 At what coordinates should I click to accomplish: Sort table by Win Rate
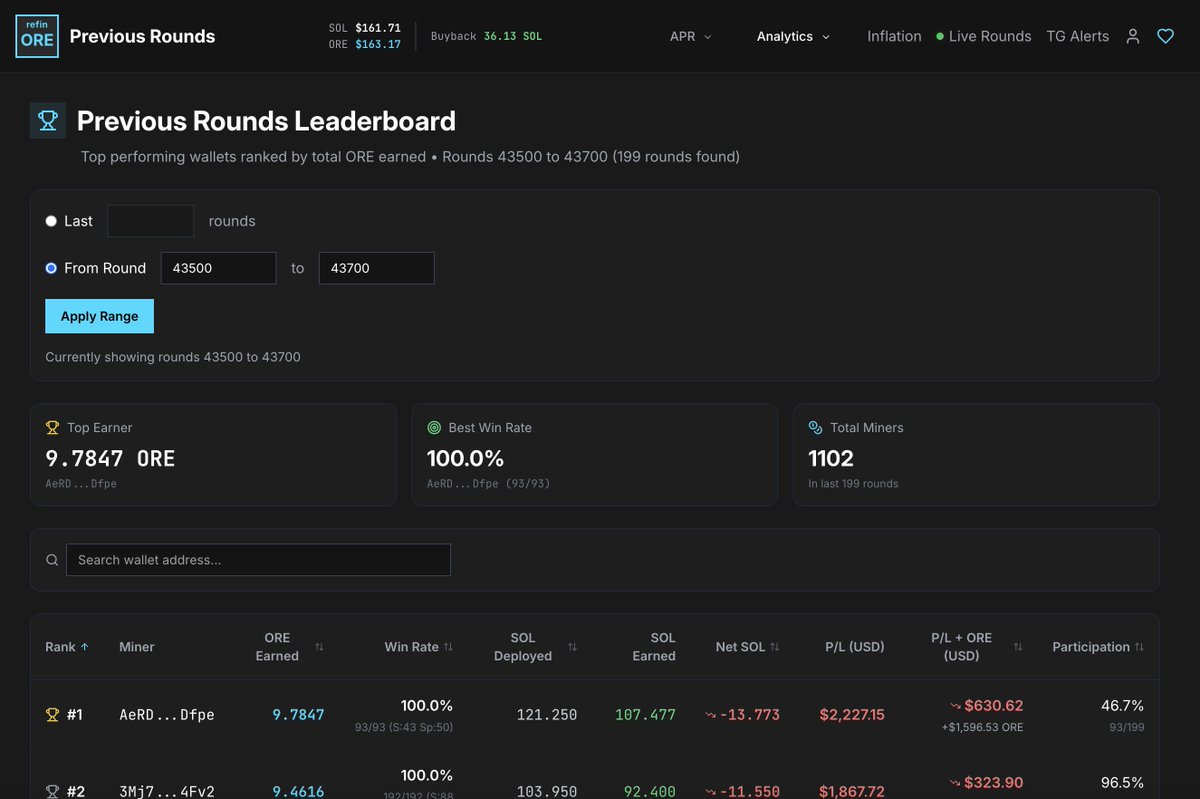coord(448,647)
